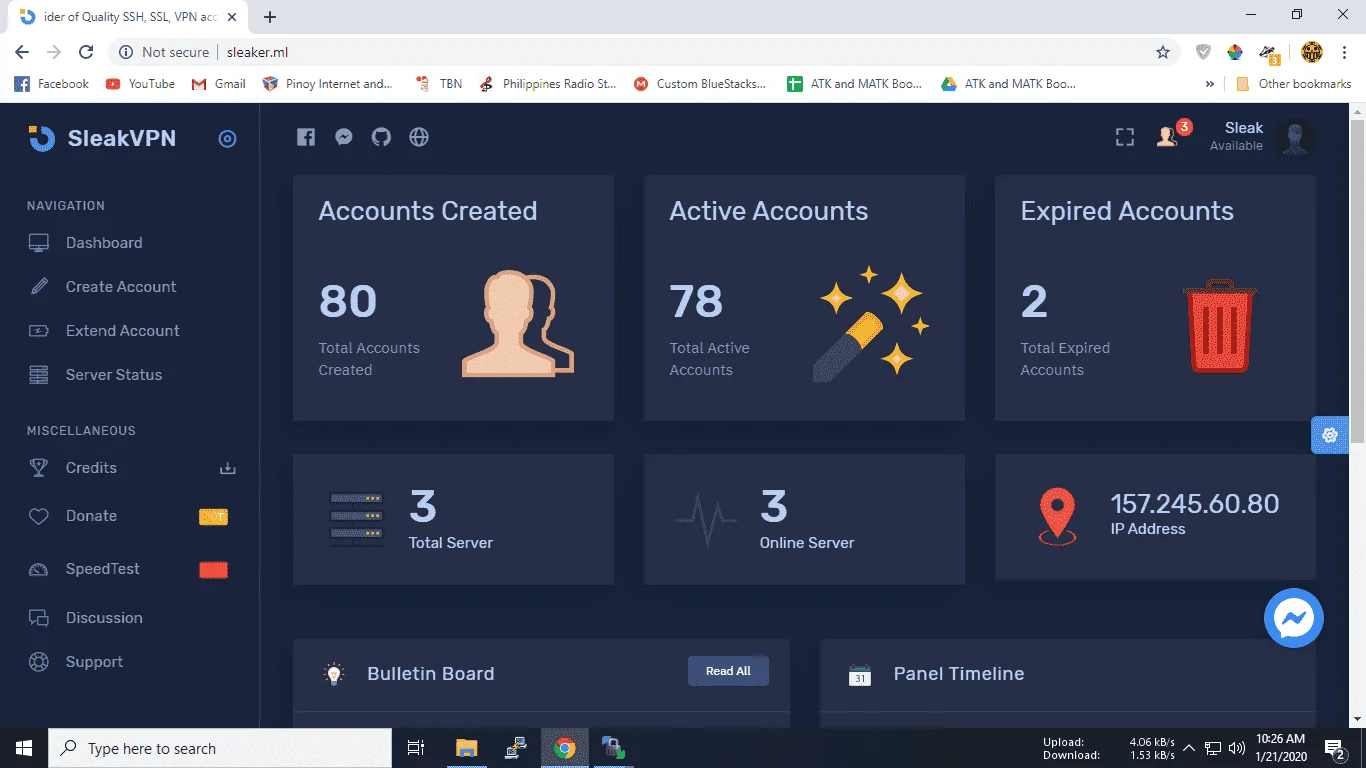
Task: Click the red badge beside SpeedTest
Action: [x=214, y=570]
